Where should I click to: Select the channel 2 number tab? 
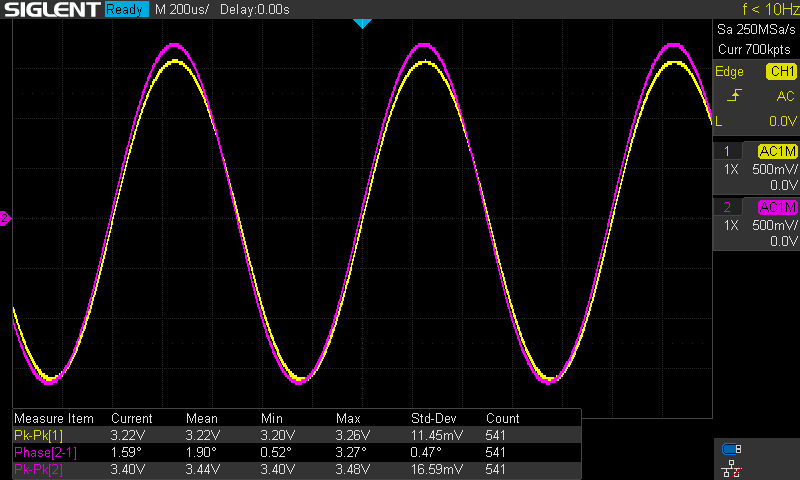tap(726, 207)
